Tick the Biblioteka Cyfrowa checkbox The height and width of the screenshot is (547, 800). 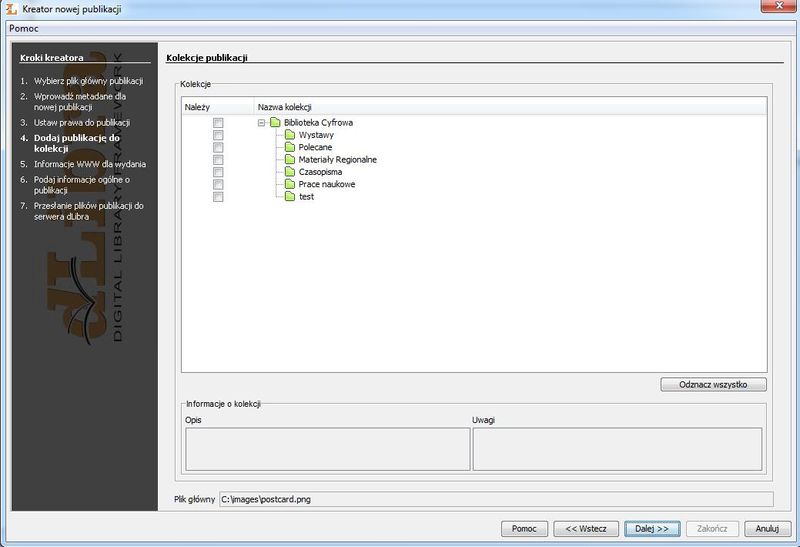[218, 123]
